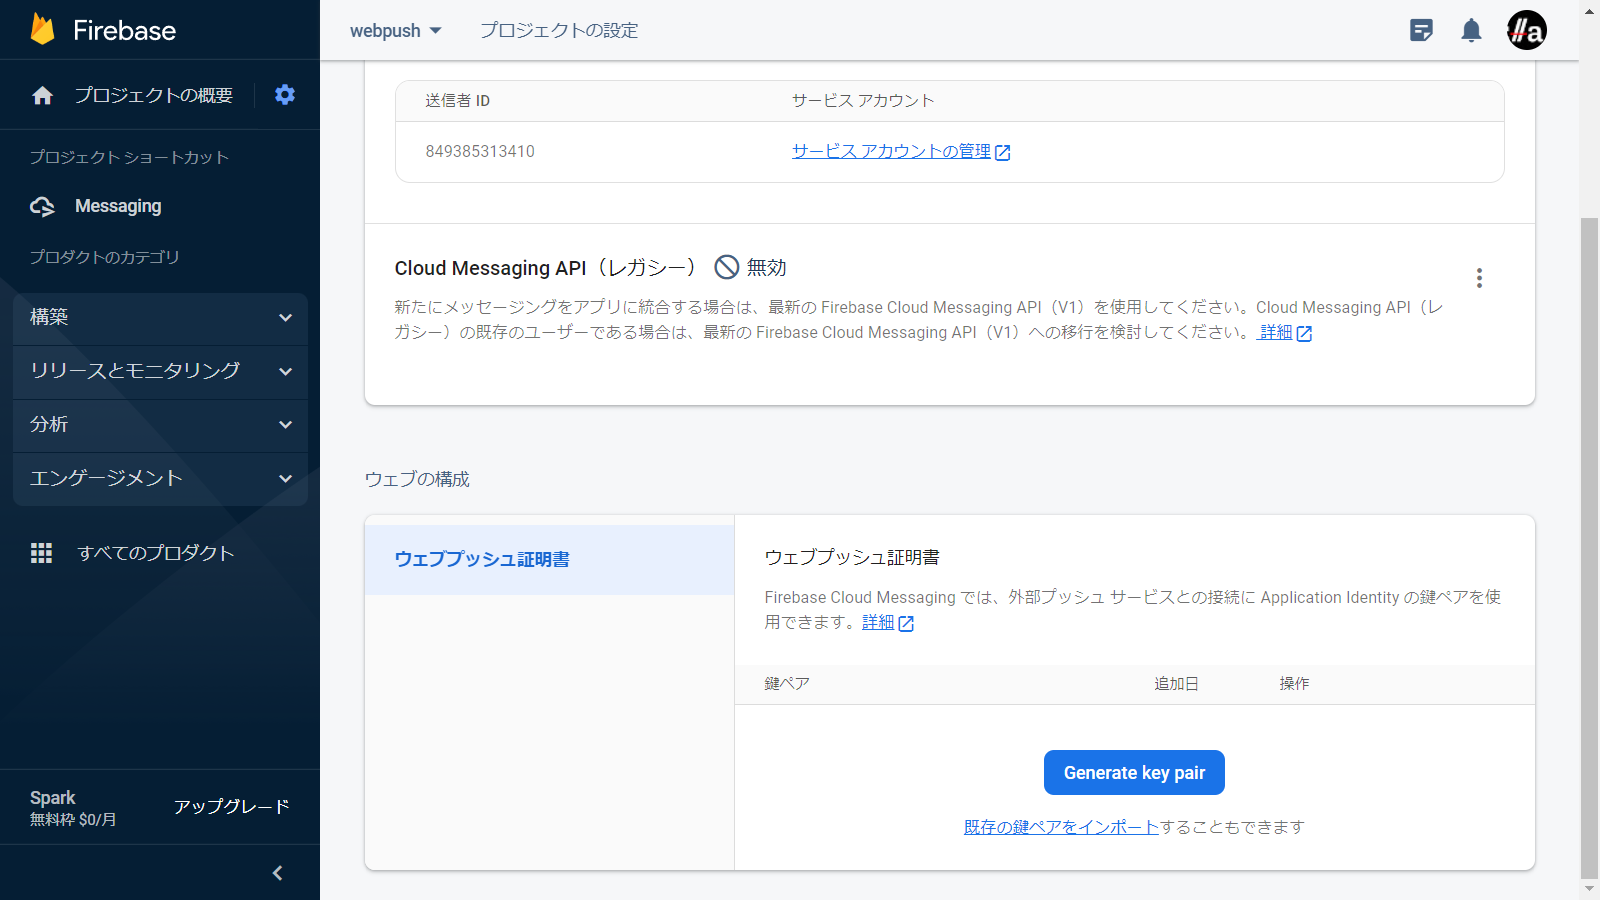Expand the リリースとモニタリング section
The width and height of the screenshot is (1600, 900).
[x=160, y=371]
